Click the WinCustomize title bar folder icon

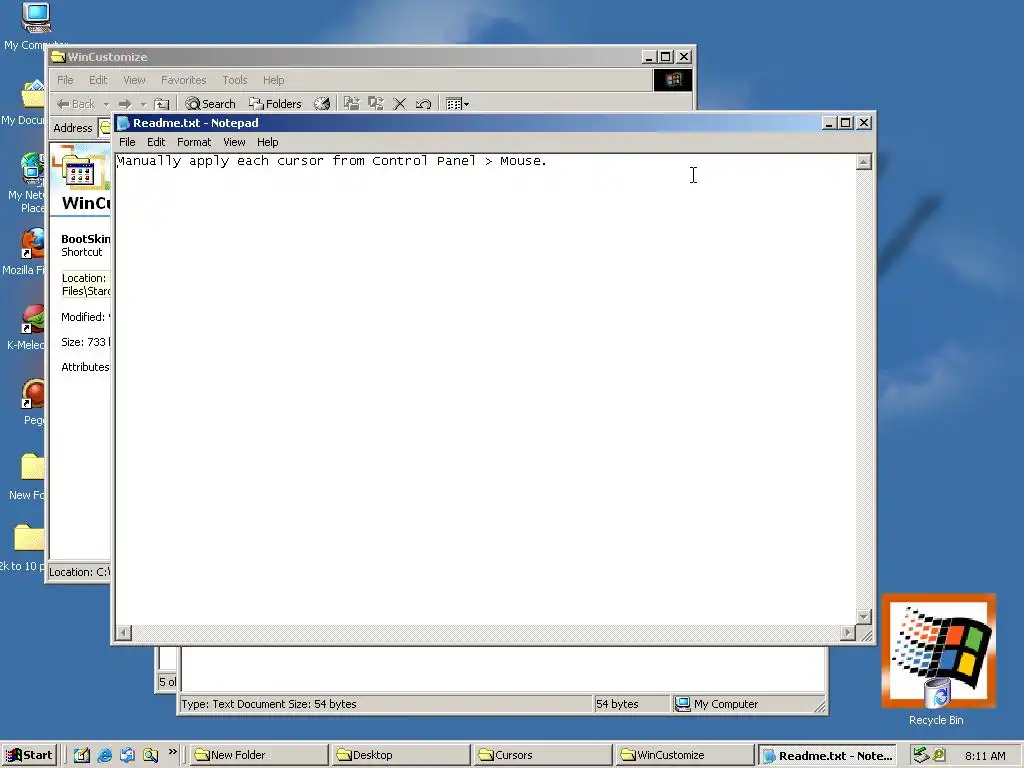tap(58, 57)
